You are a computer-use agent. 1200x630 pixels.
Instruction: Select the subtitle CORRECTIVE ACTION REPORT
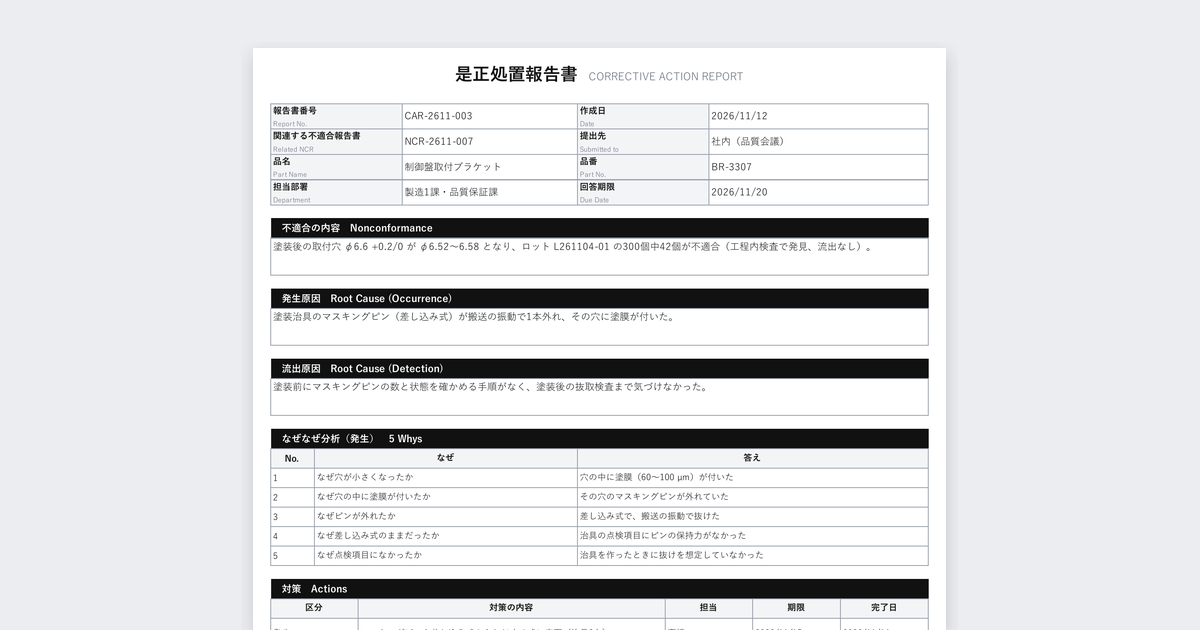(666, 76)
